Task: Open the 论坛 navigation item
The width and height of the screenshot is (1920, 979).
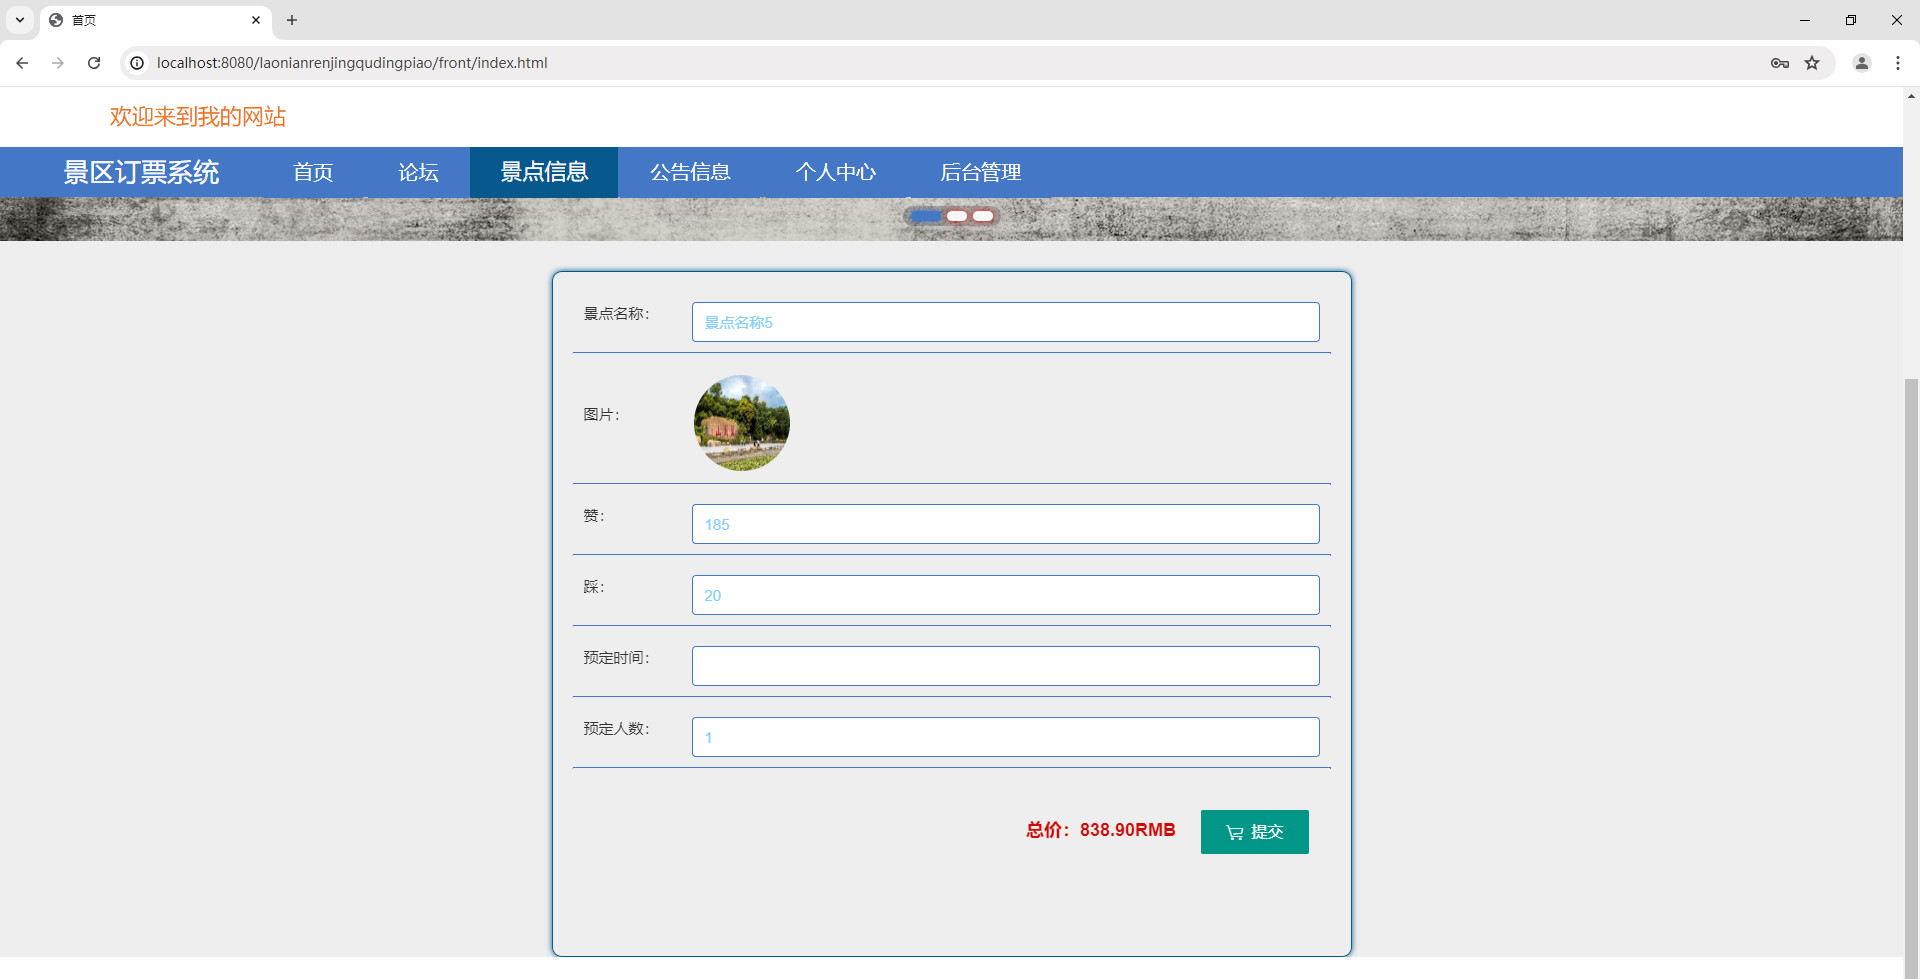Action: pos(418,172)
